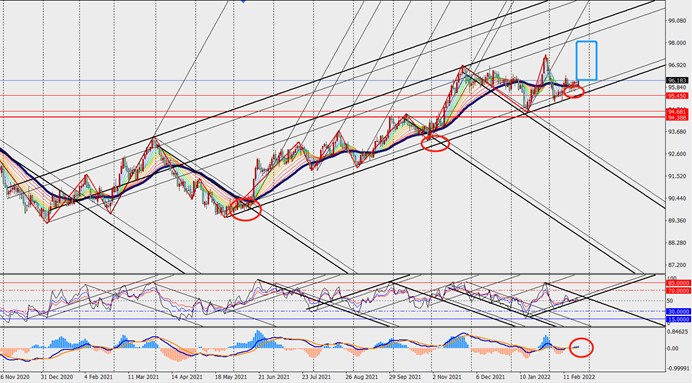The height and width of the screenshot is (383, 692).
Task: Select the blue 15.0000 level tag
Action: [678, 319]
